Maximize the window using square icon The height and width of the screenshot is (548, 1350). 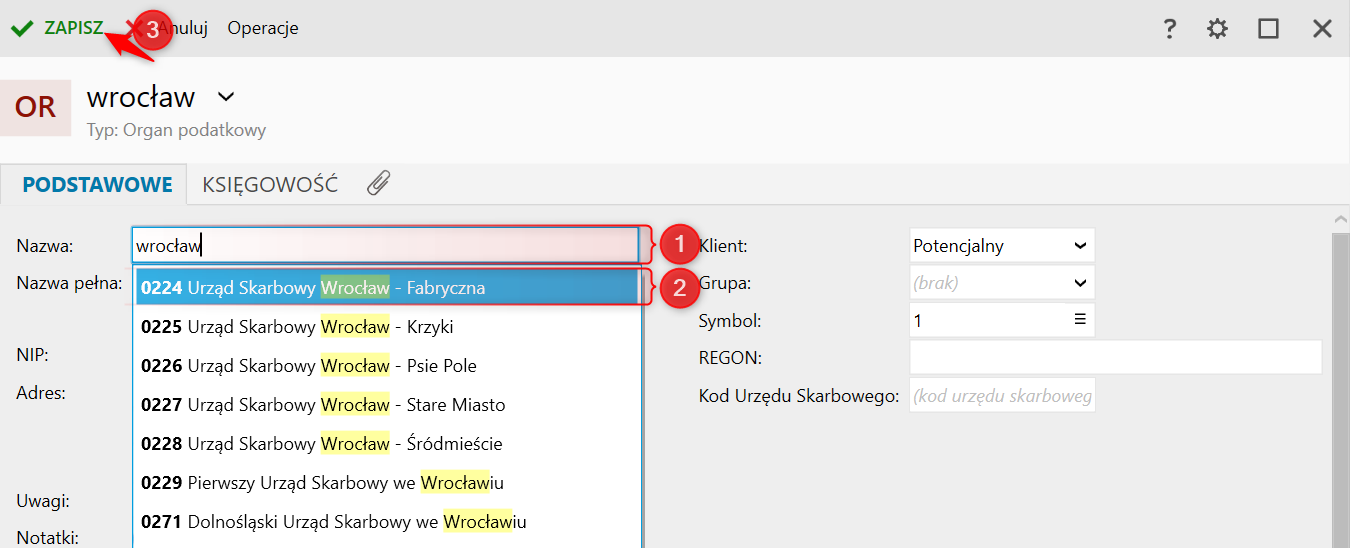click(1269, 29)
